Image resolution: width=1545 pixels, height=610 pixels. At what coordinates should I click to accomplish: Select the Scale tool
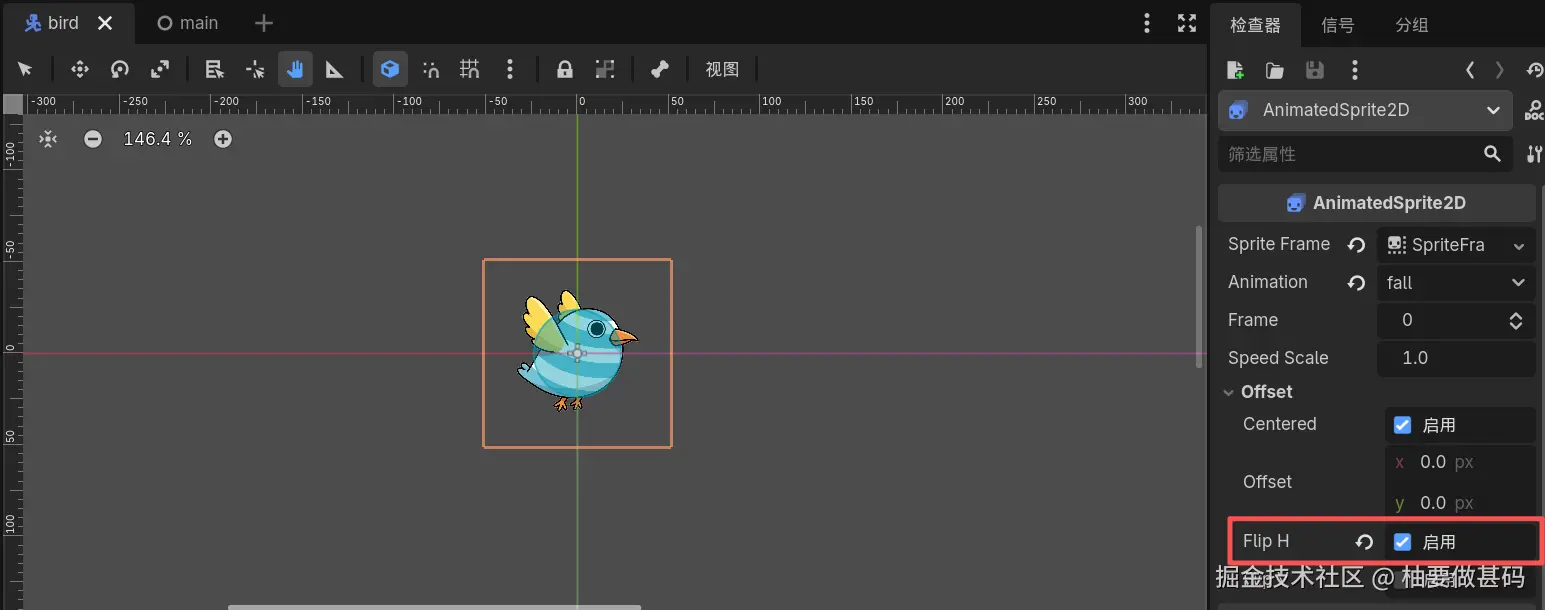click(159, 69)
